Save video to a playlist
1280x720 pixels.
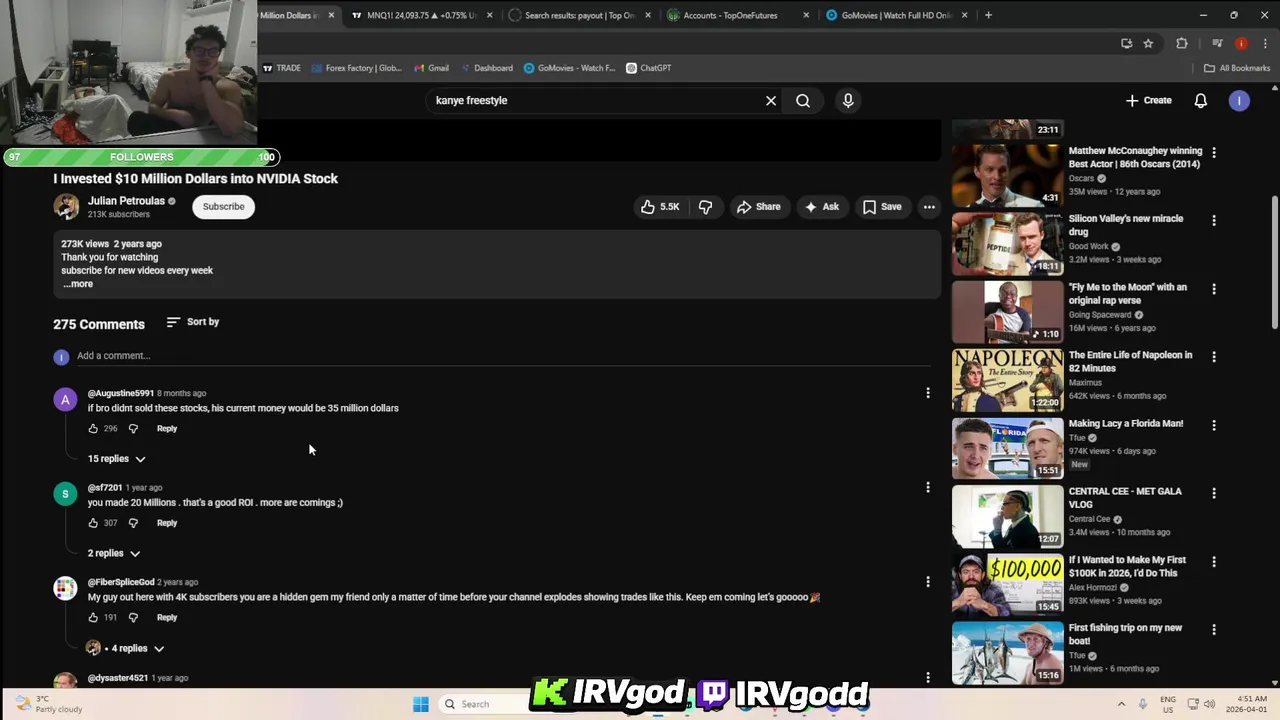tap(882, 207)
